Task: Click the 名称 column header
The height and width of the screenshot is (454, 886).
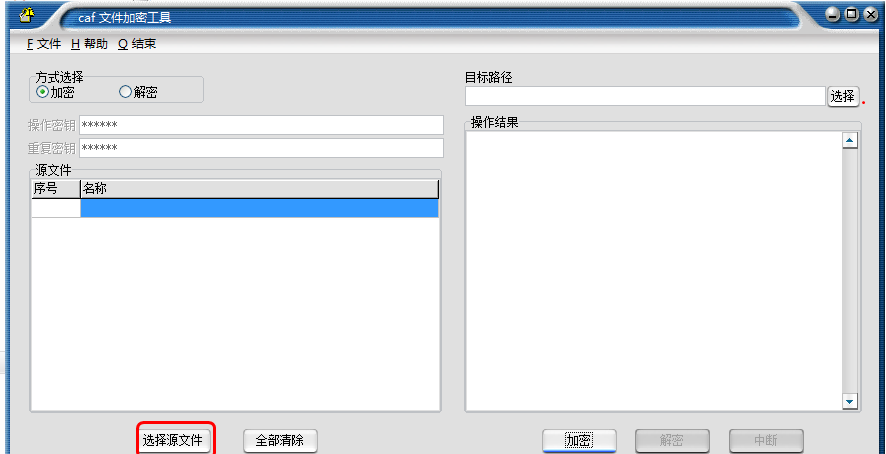Action: tap(259, 189)
